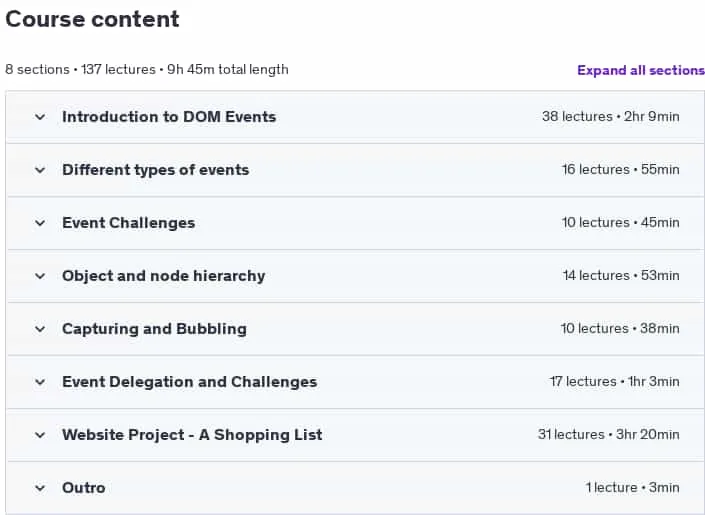Select Website Project - A Shopping List title
This screenshot has width=705, height=515.
coord(192,435)
